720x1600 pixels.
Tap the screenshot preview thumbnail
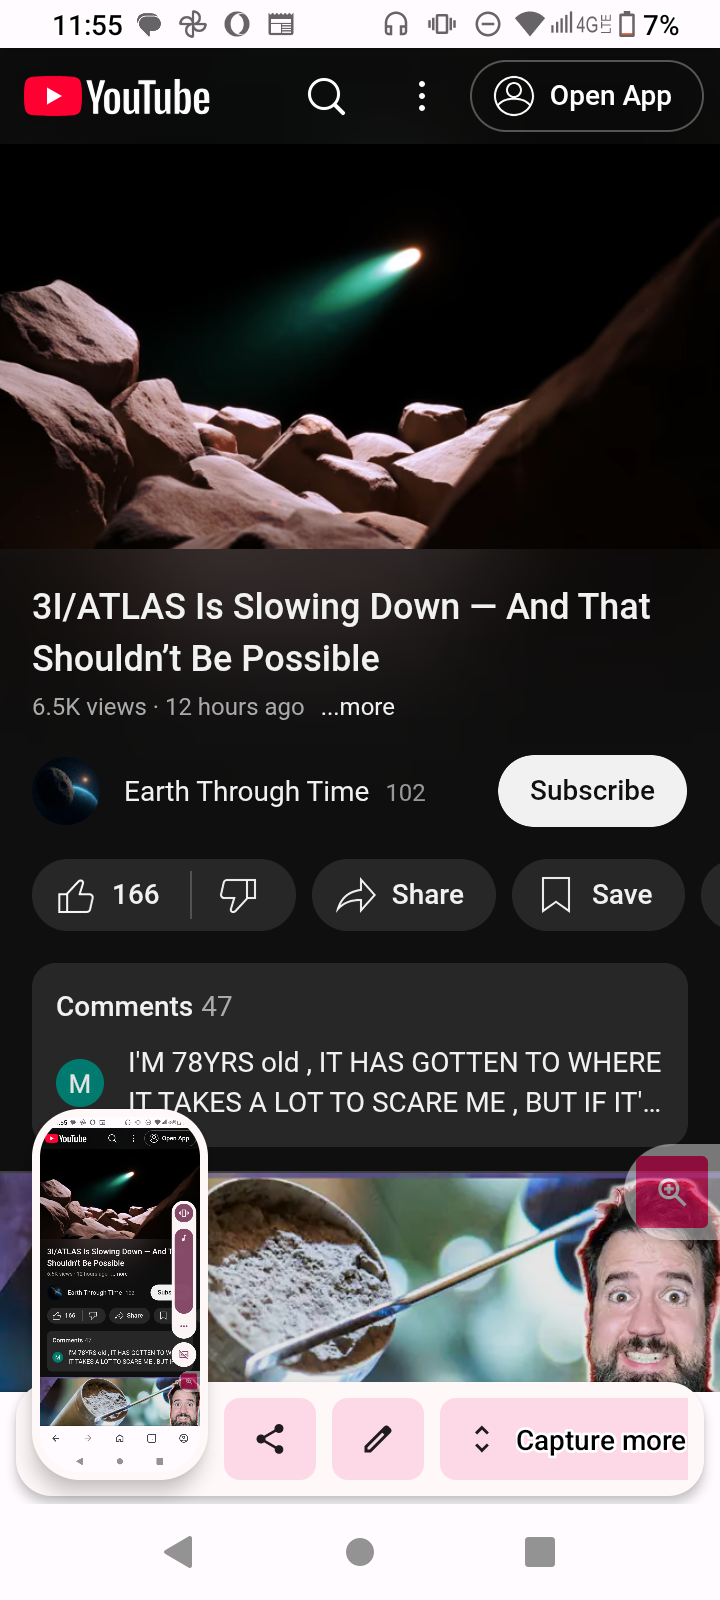pyautogui.click(x=120, y=1294)
